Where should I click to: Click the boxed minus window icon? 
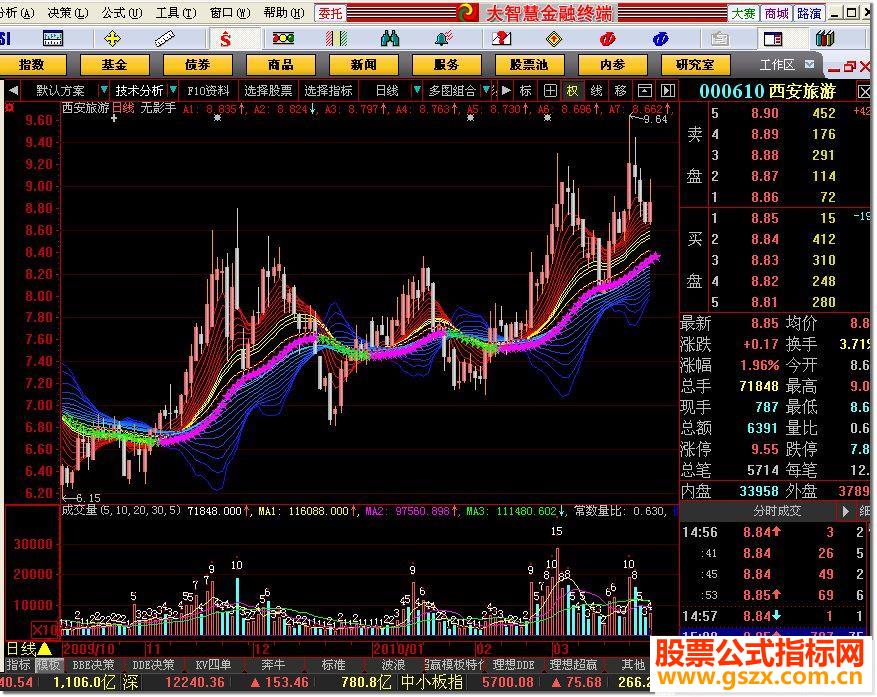click(x=645, y=90)
